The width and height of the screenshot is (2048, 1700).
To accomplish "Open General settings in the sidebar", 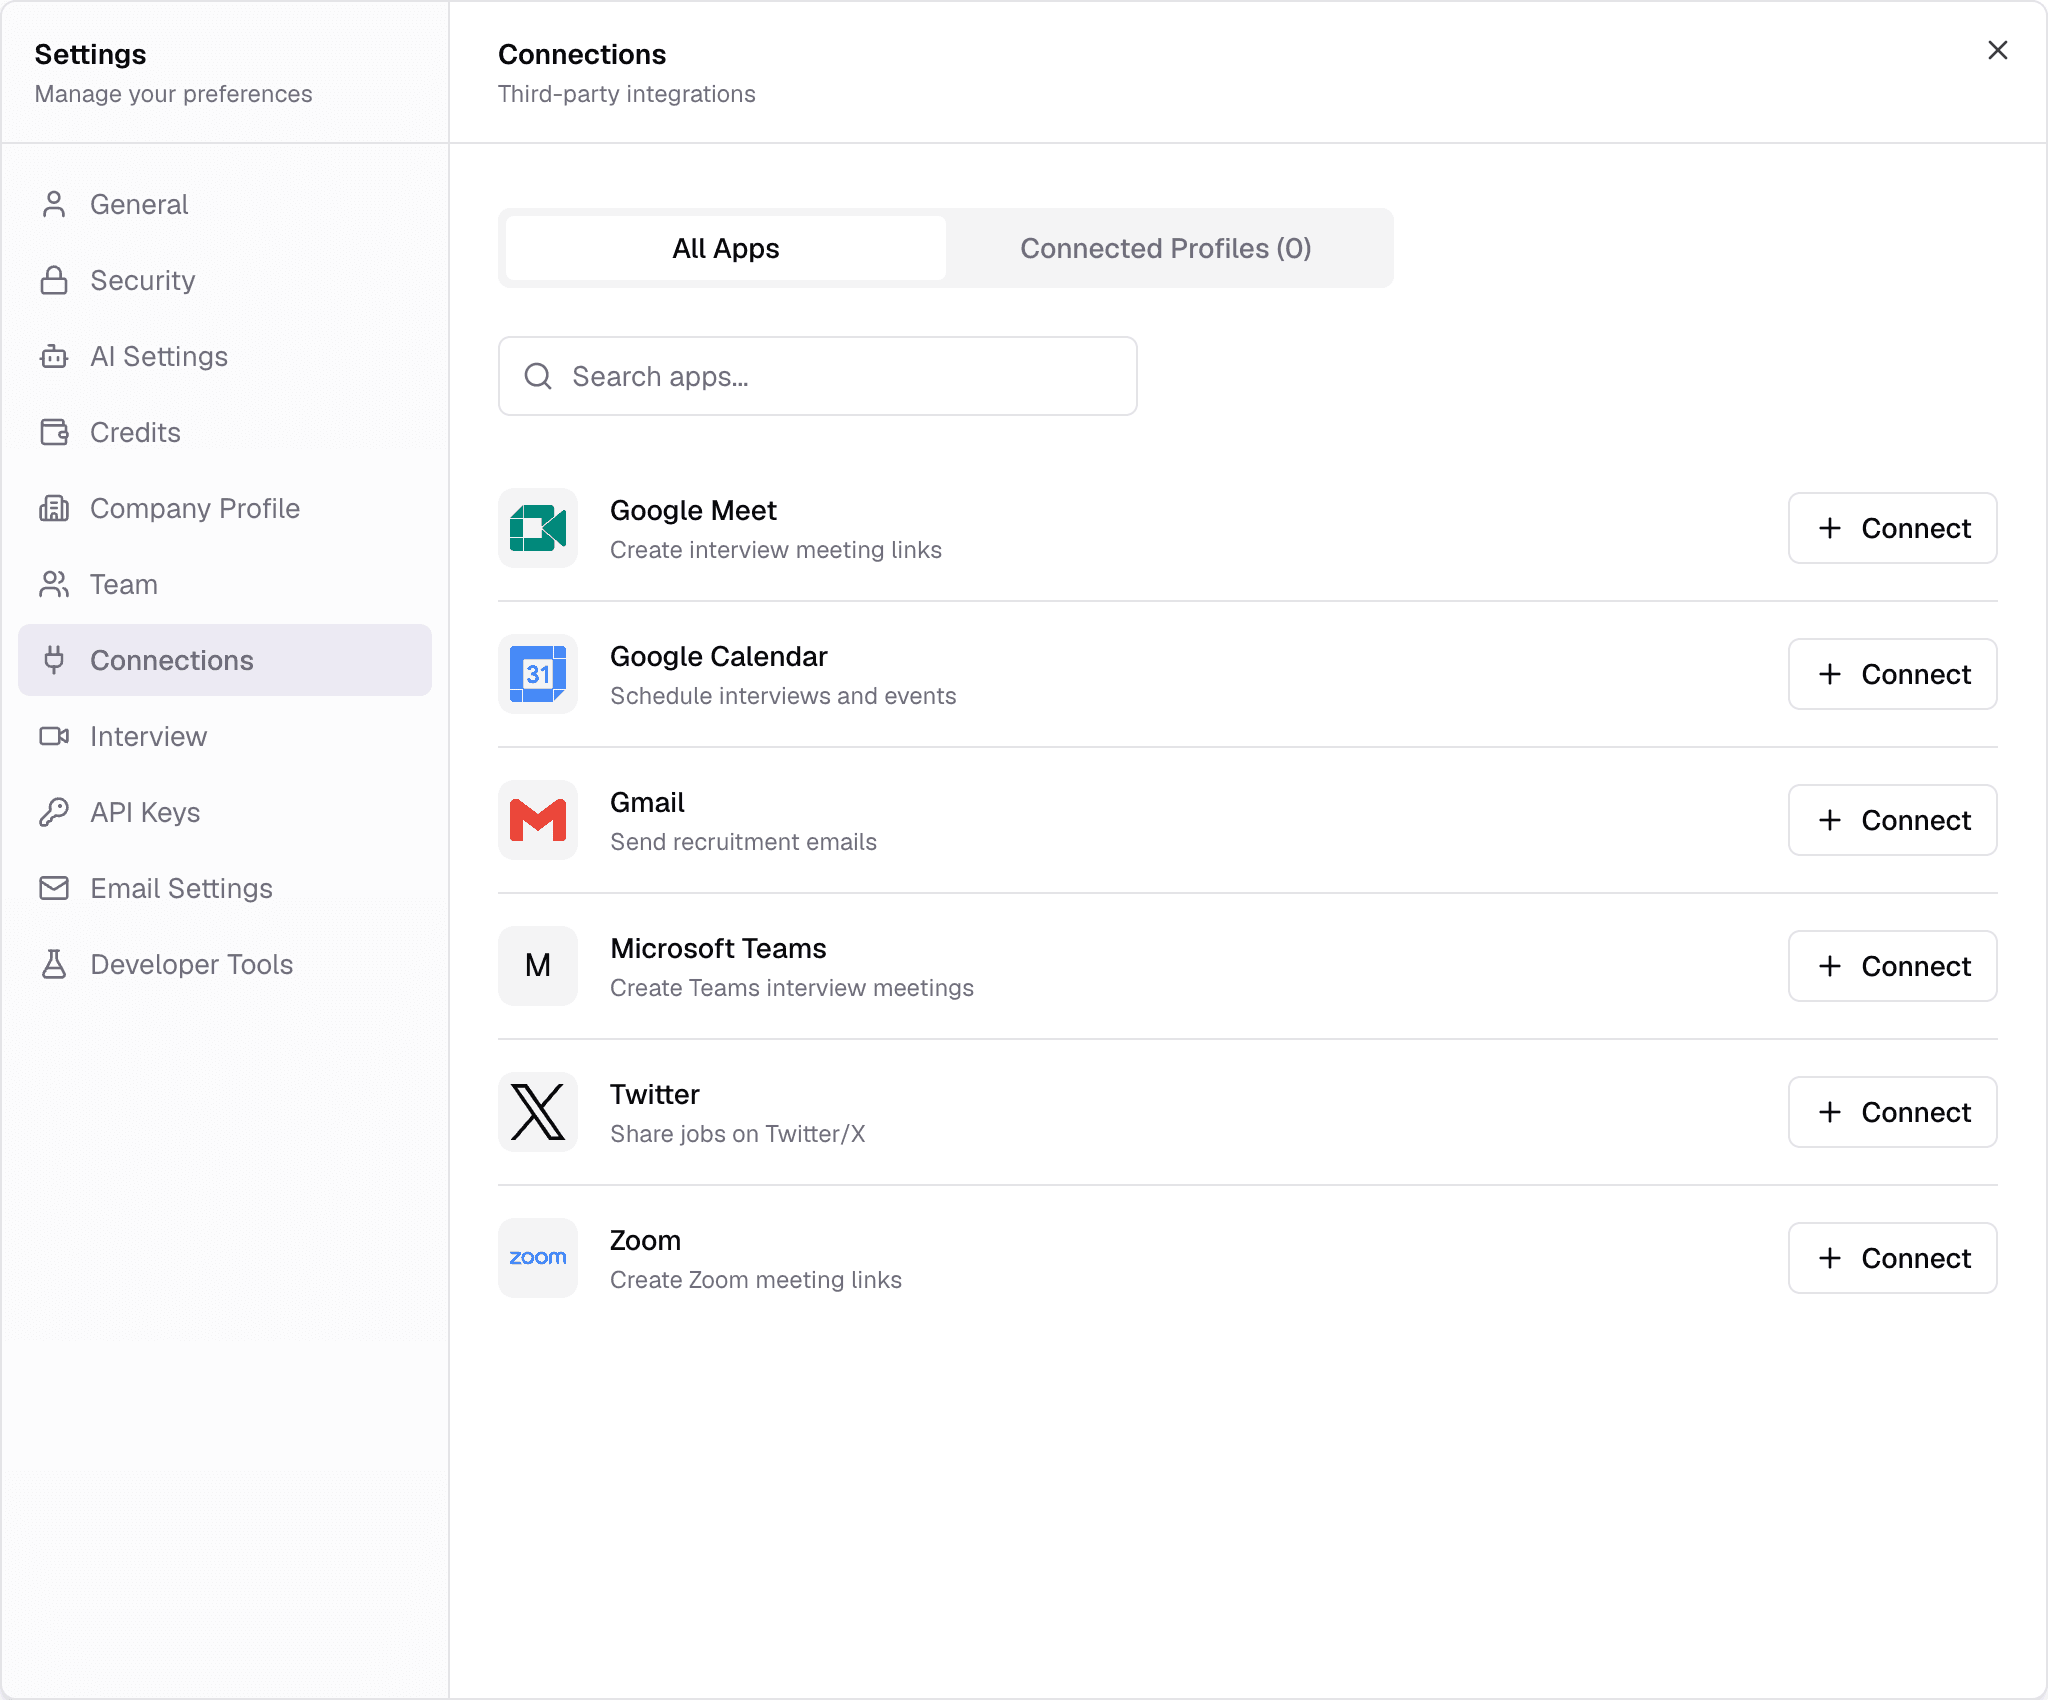I will coord(225,204).
